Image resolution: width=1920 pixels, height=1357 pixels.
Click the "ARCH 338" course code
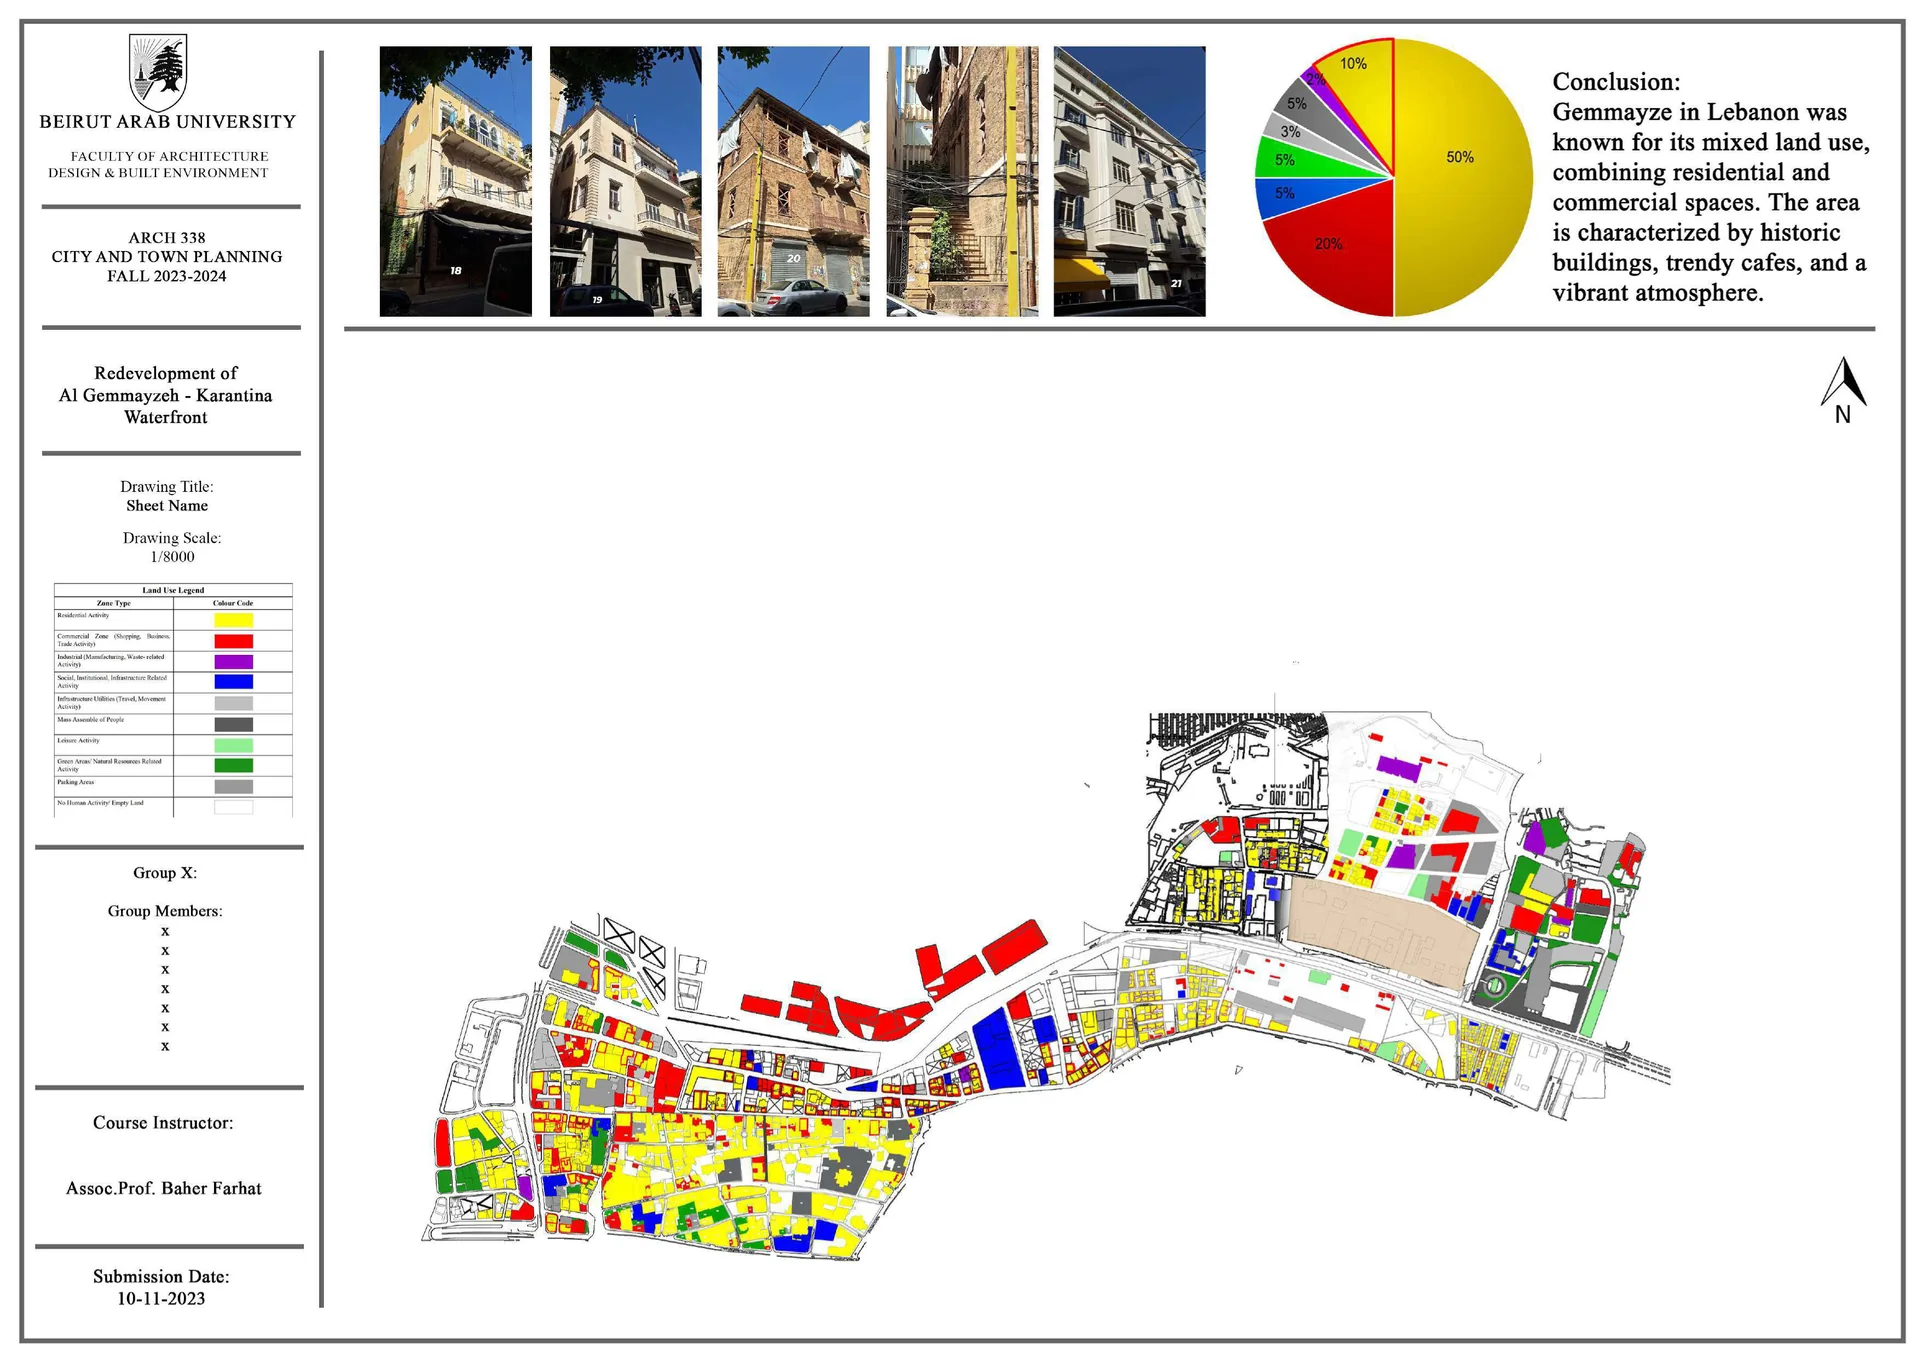point(167,238)
